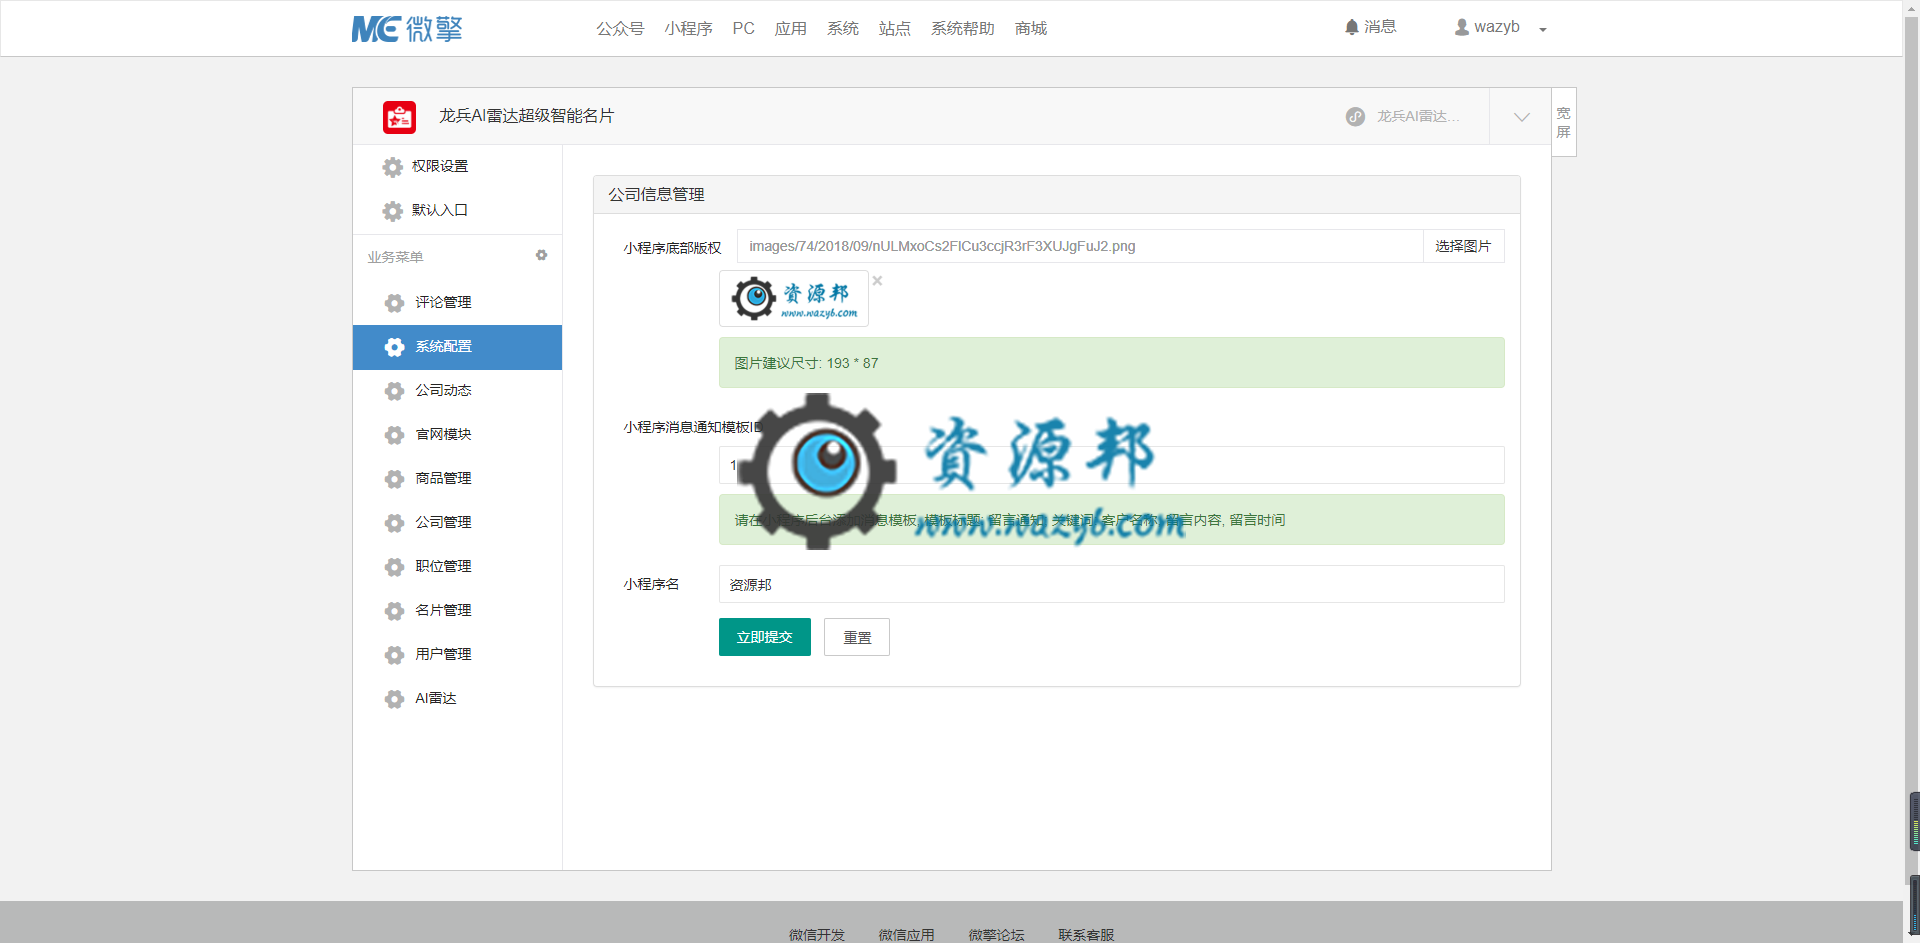1920x943 pixels.
Task: Click the 选择图片 button
Action: (x=1463, y=246)
